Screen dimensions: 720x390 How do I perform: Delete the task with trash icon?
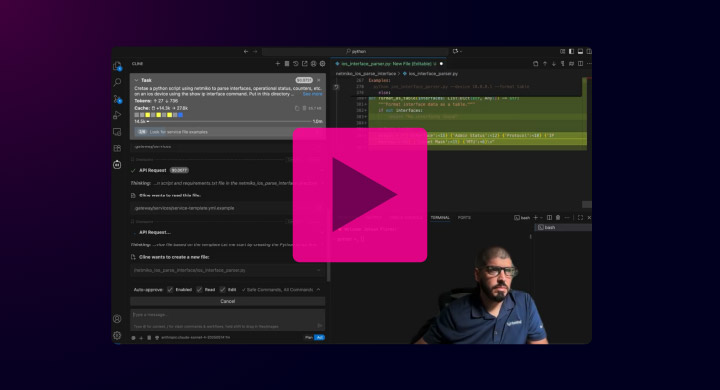304,108
